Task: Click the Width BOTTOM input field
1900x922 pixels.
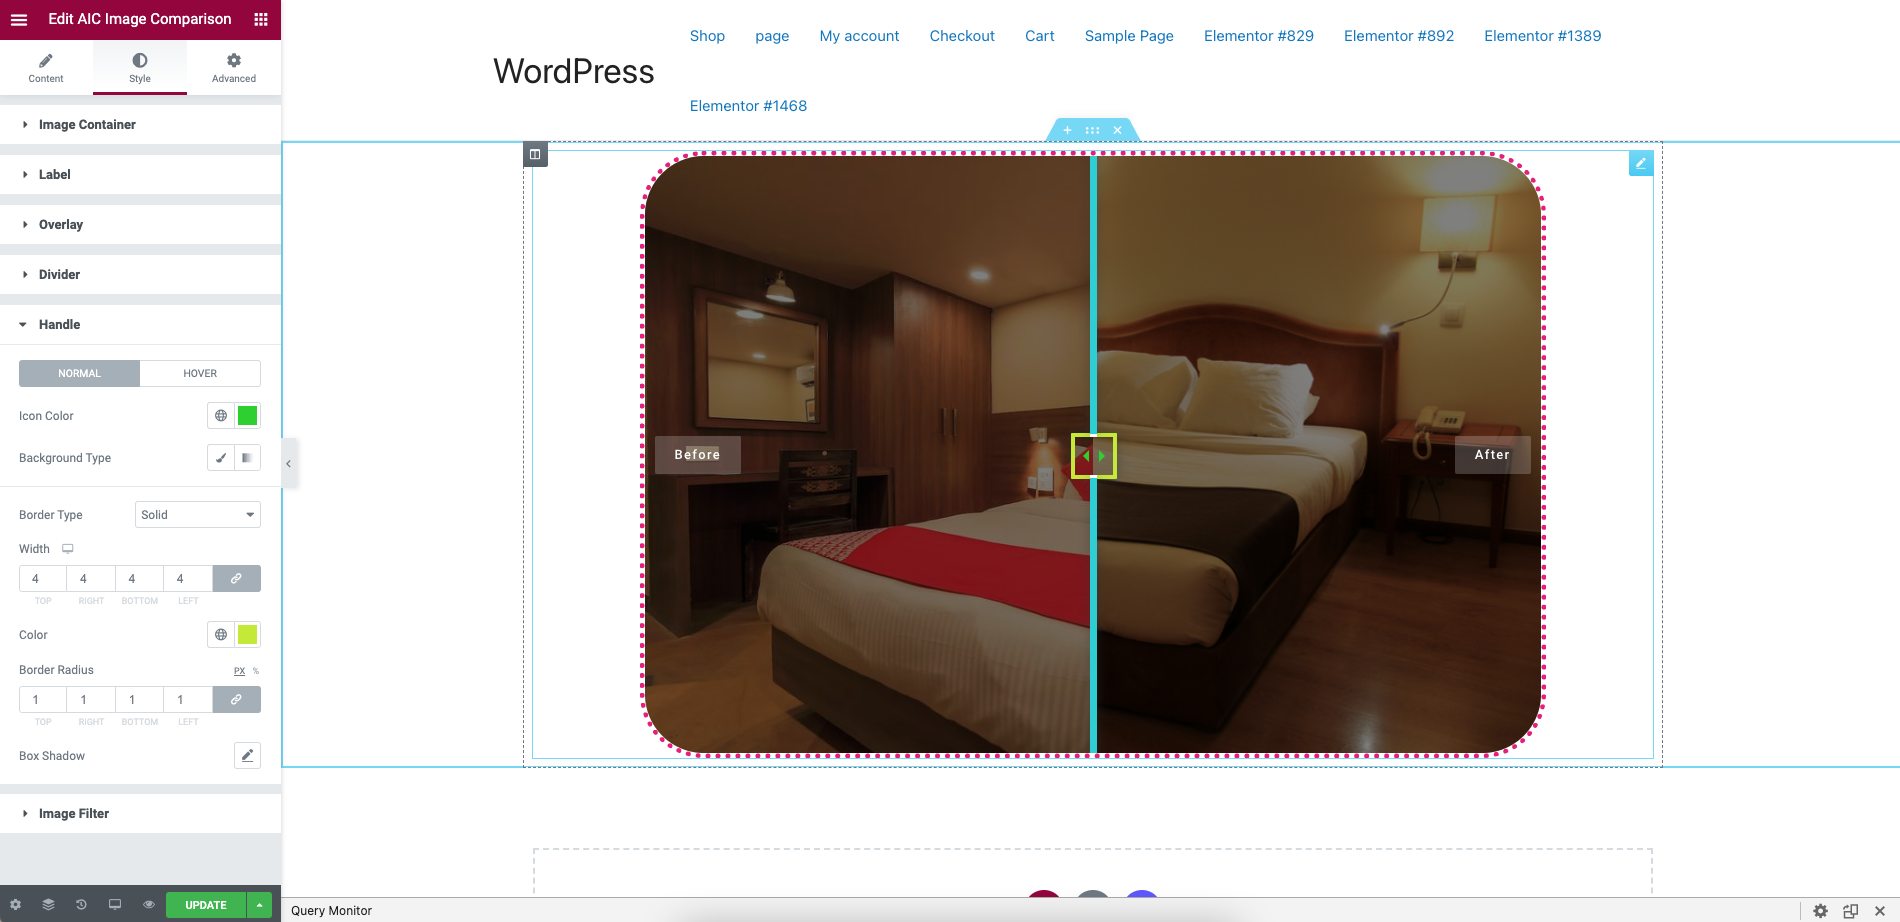Action: click(139, 579)
